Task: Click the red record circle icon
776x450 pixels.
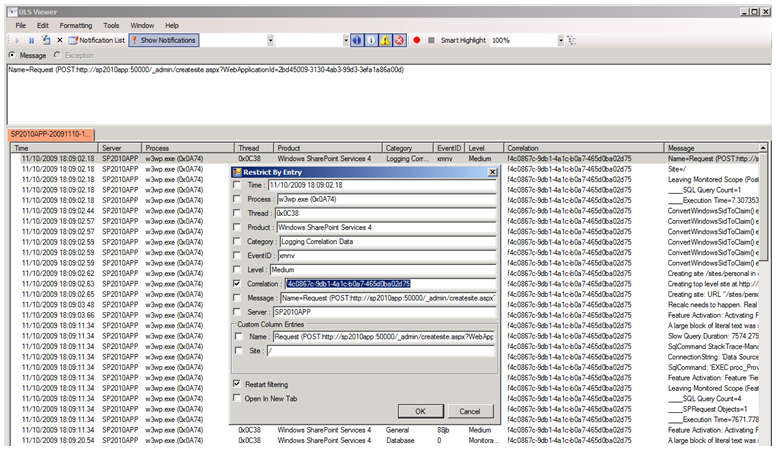Action: [x=416, y=40]
